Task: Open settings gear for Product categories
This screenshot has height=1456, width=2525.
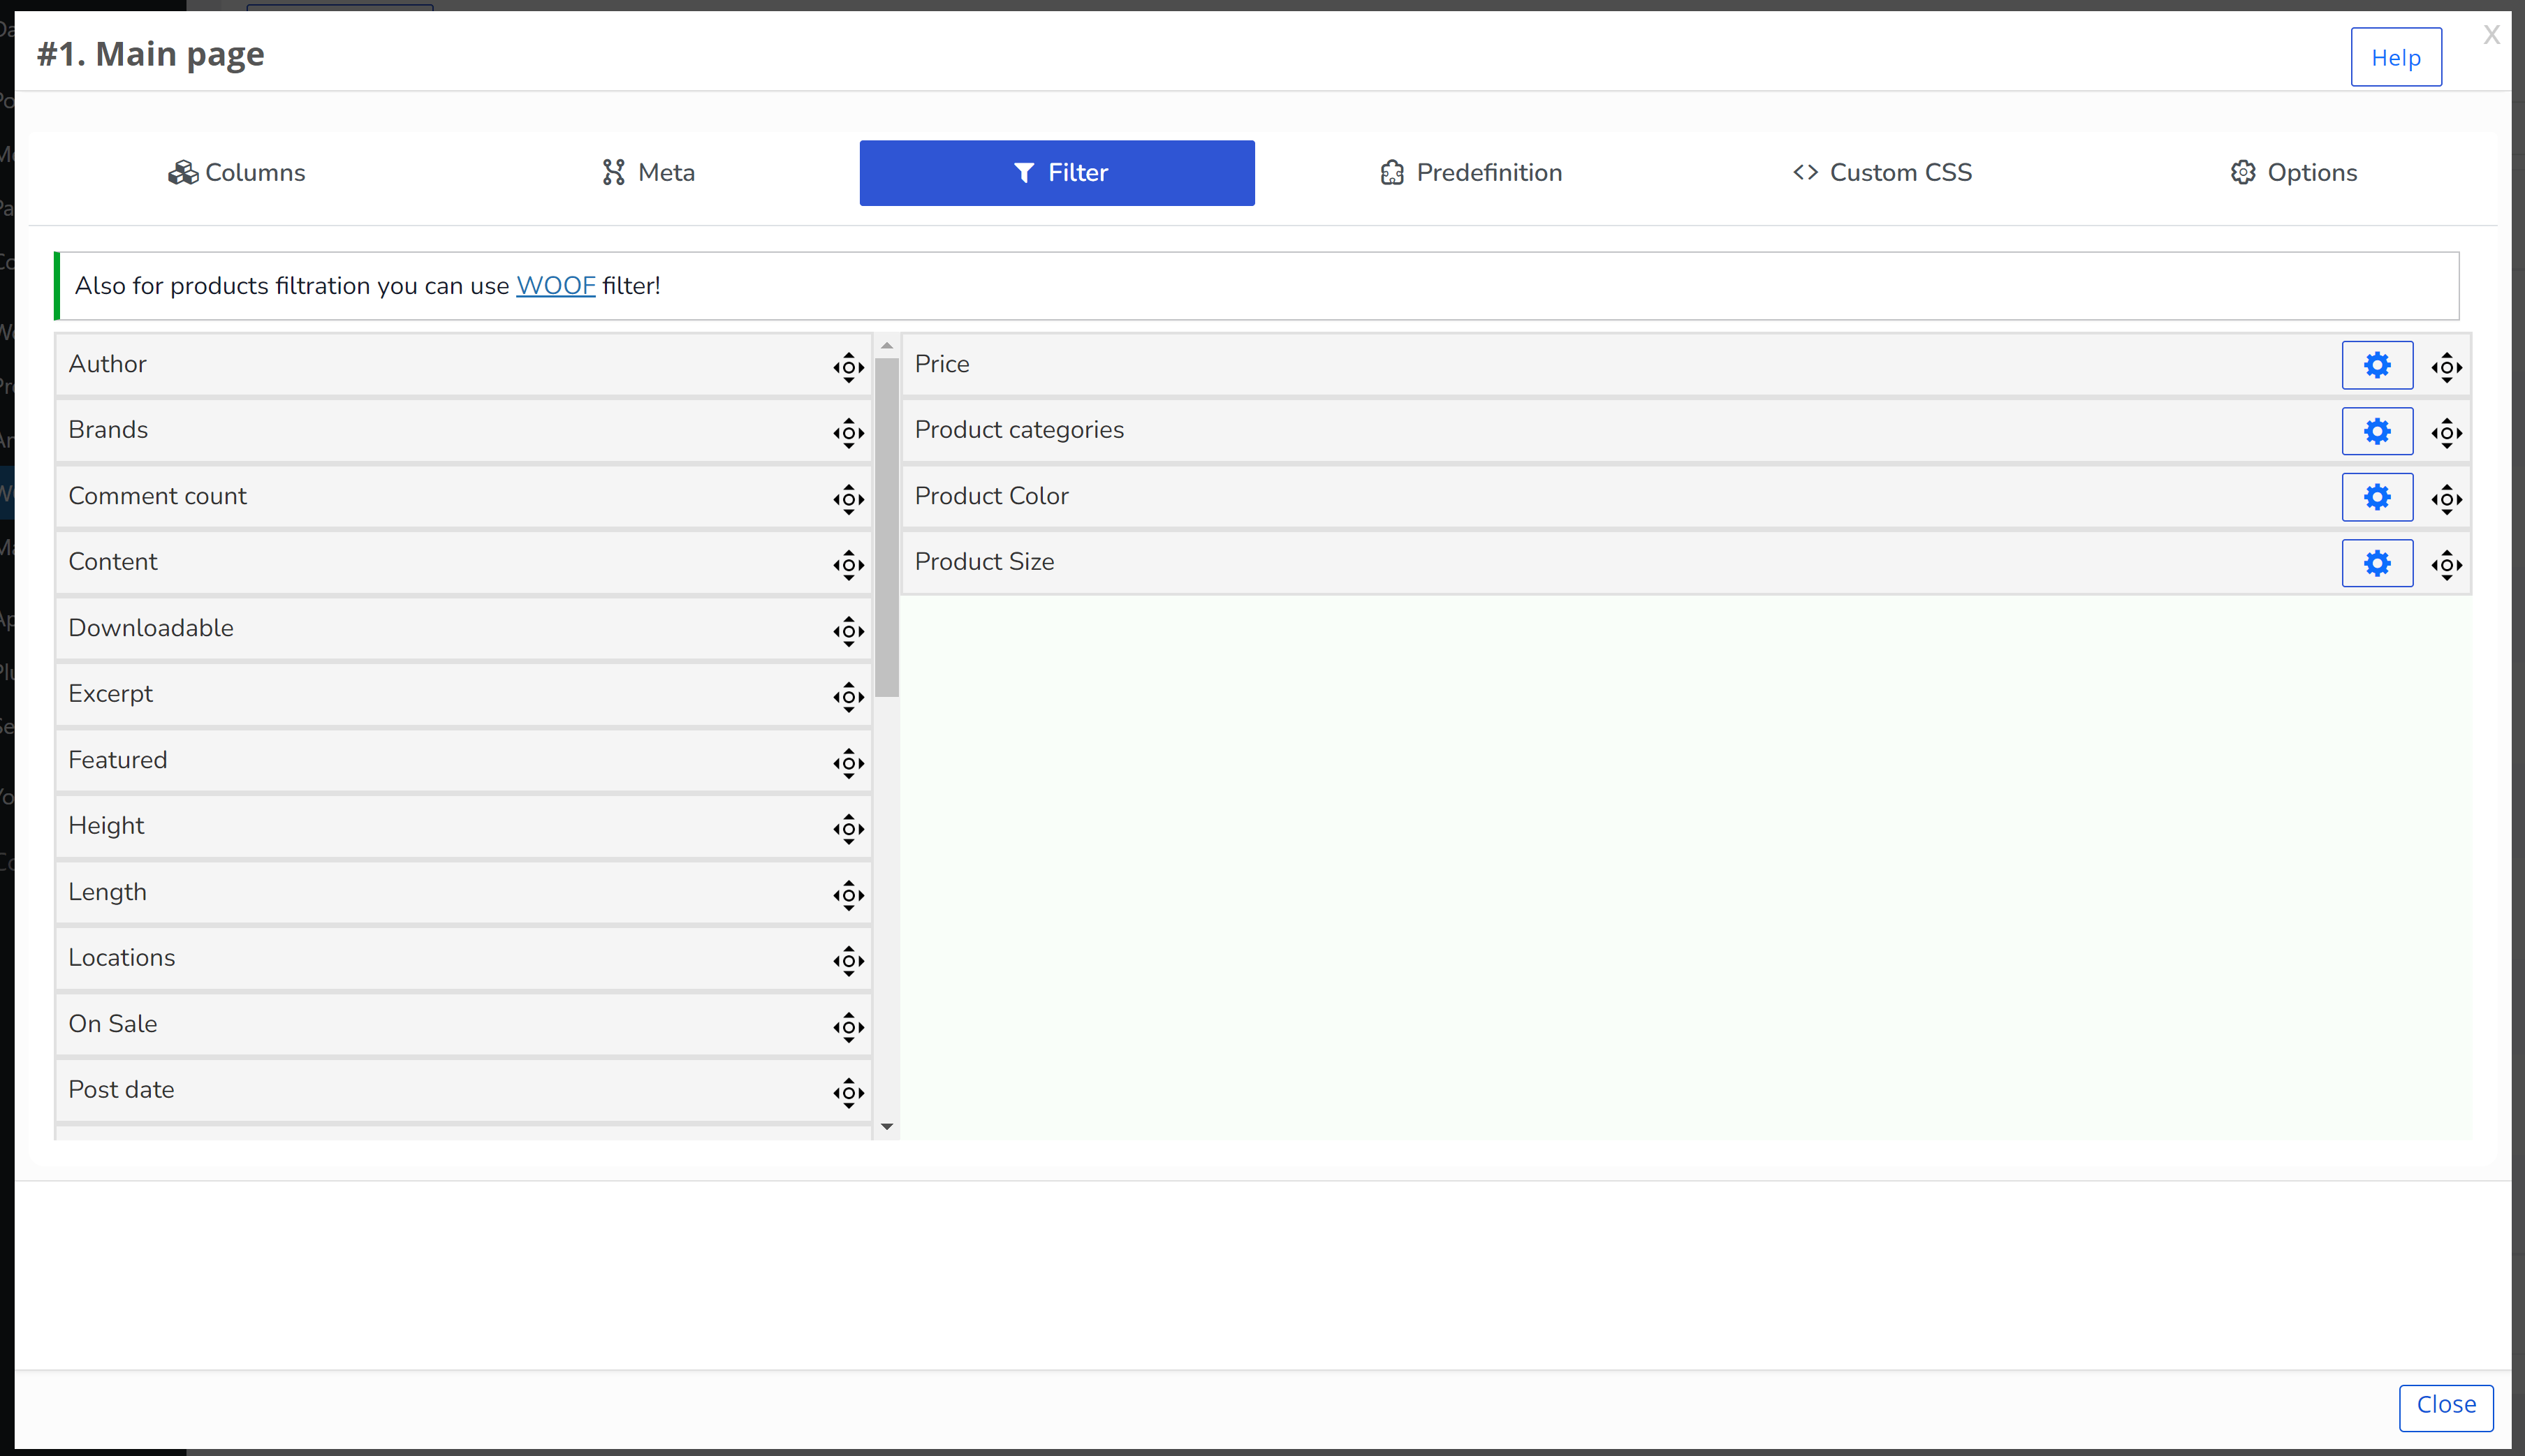Action: [2377, 431]
